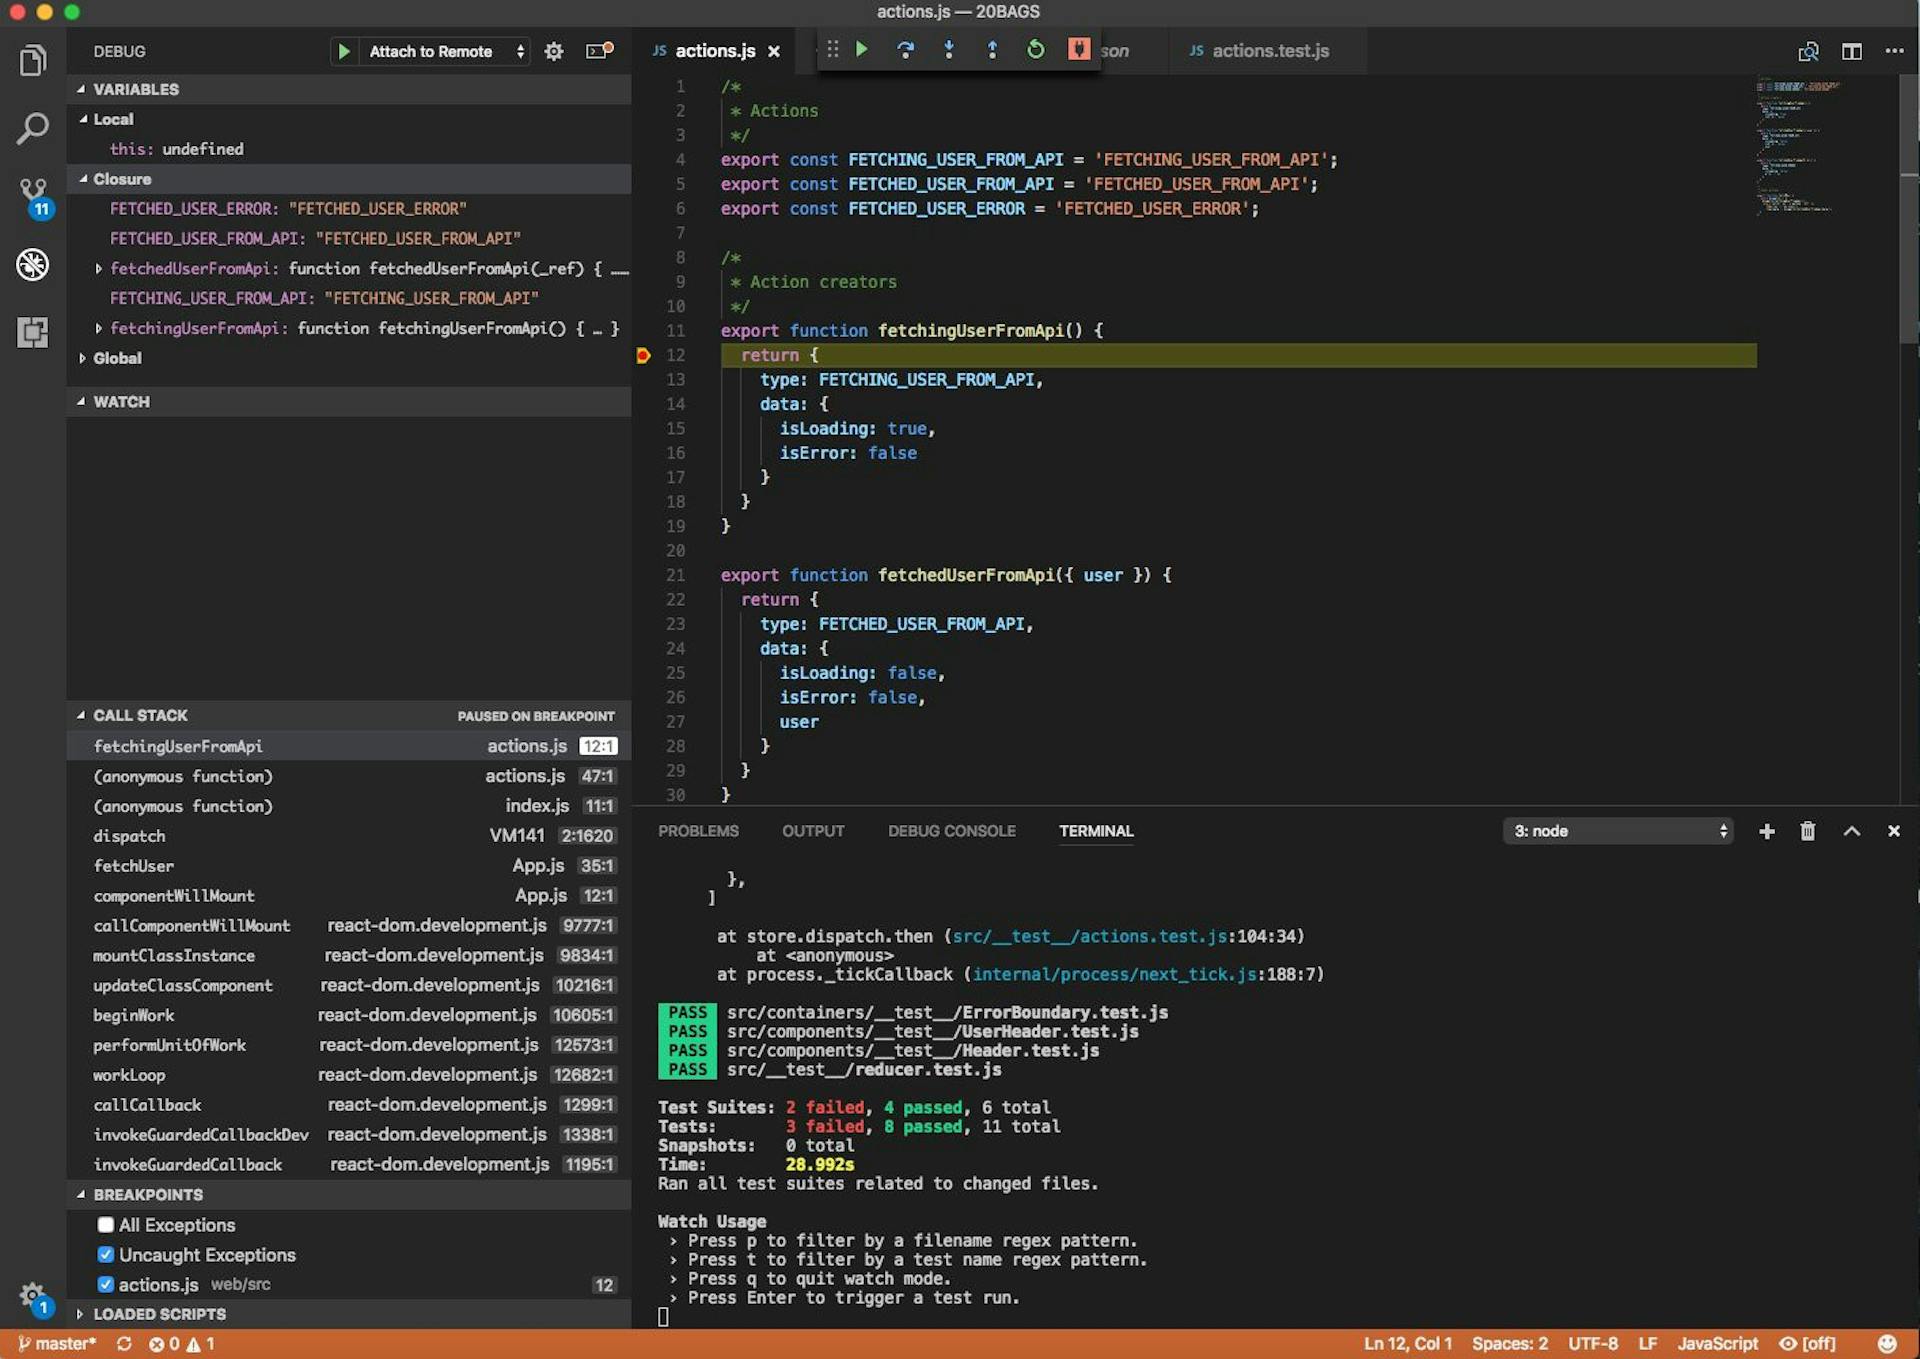Collapse the Call Stack section
The height and width of the screenshot is (1359, 1920).
coord(80,715)
